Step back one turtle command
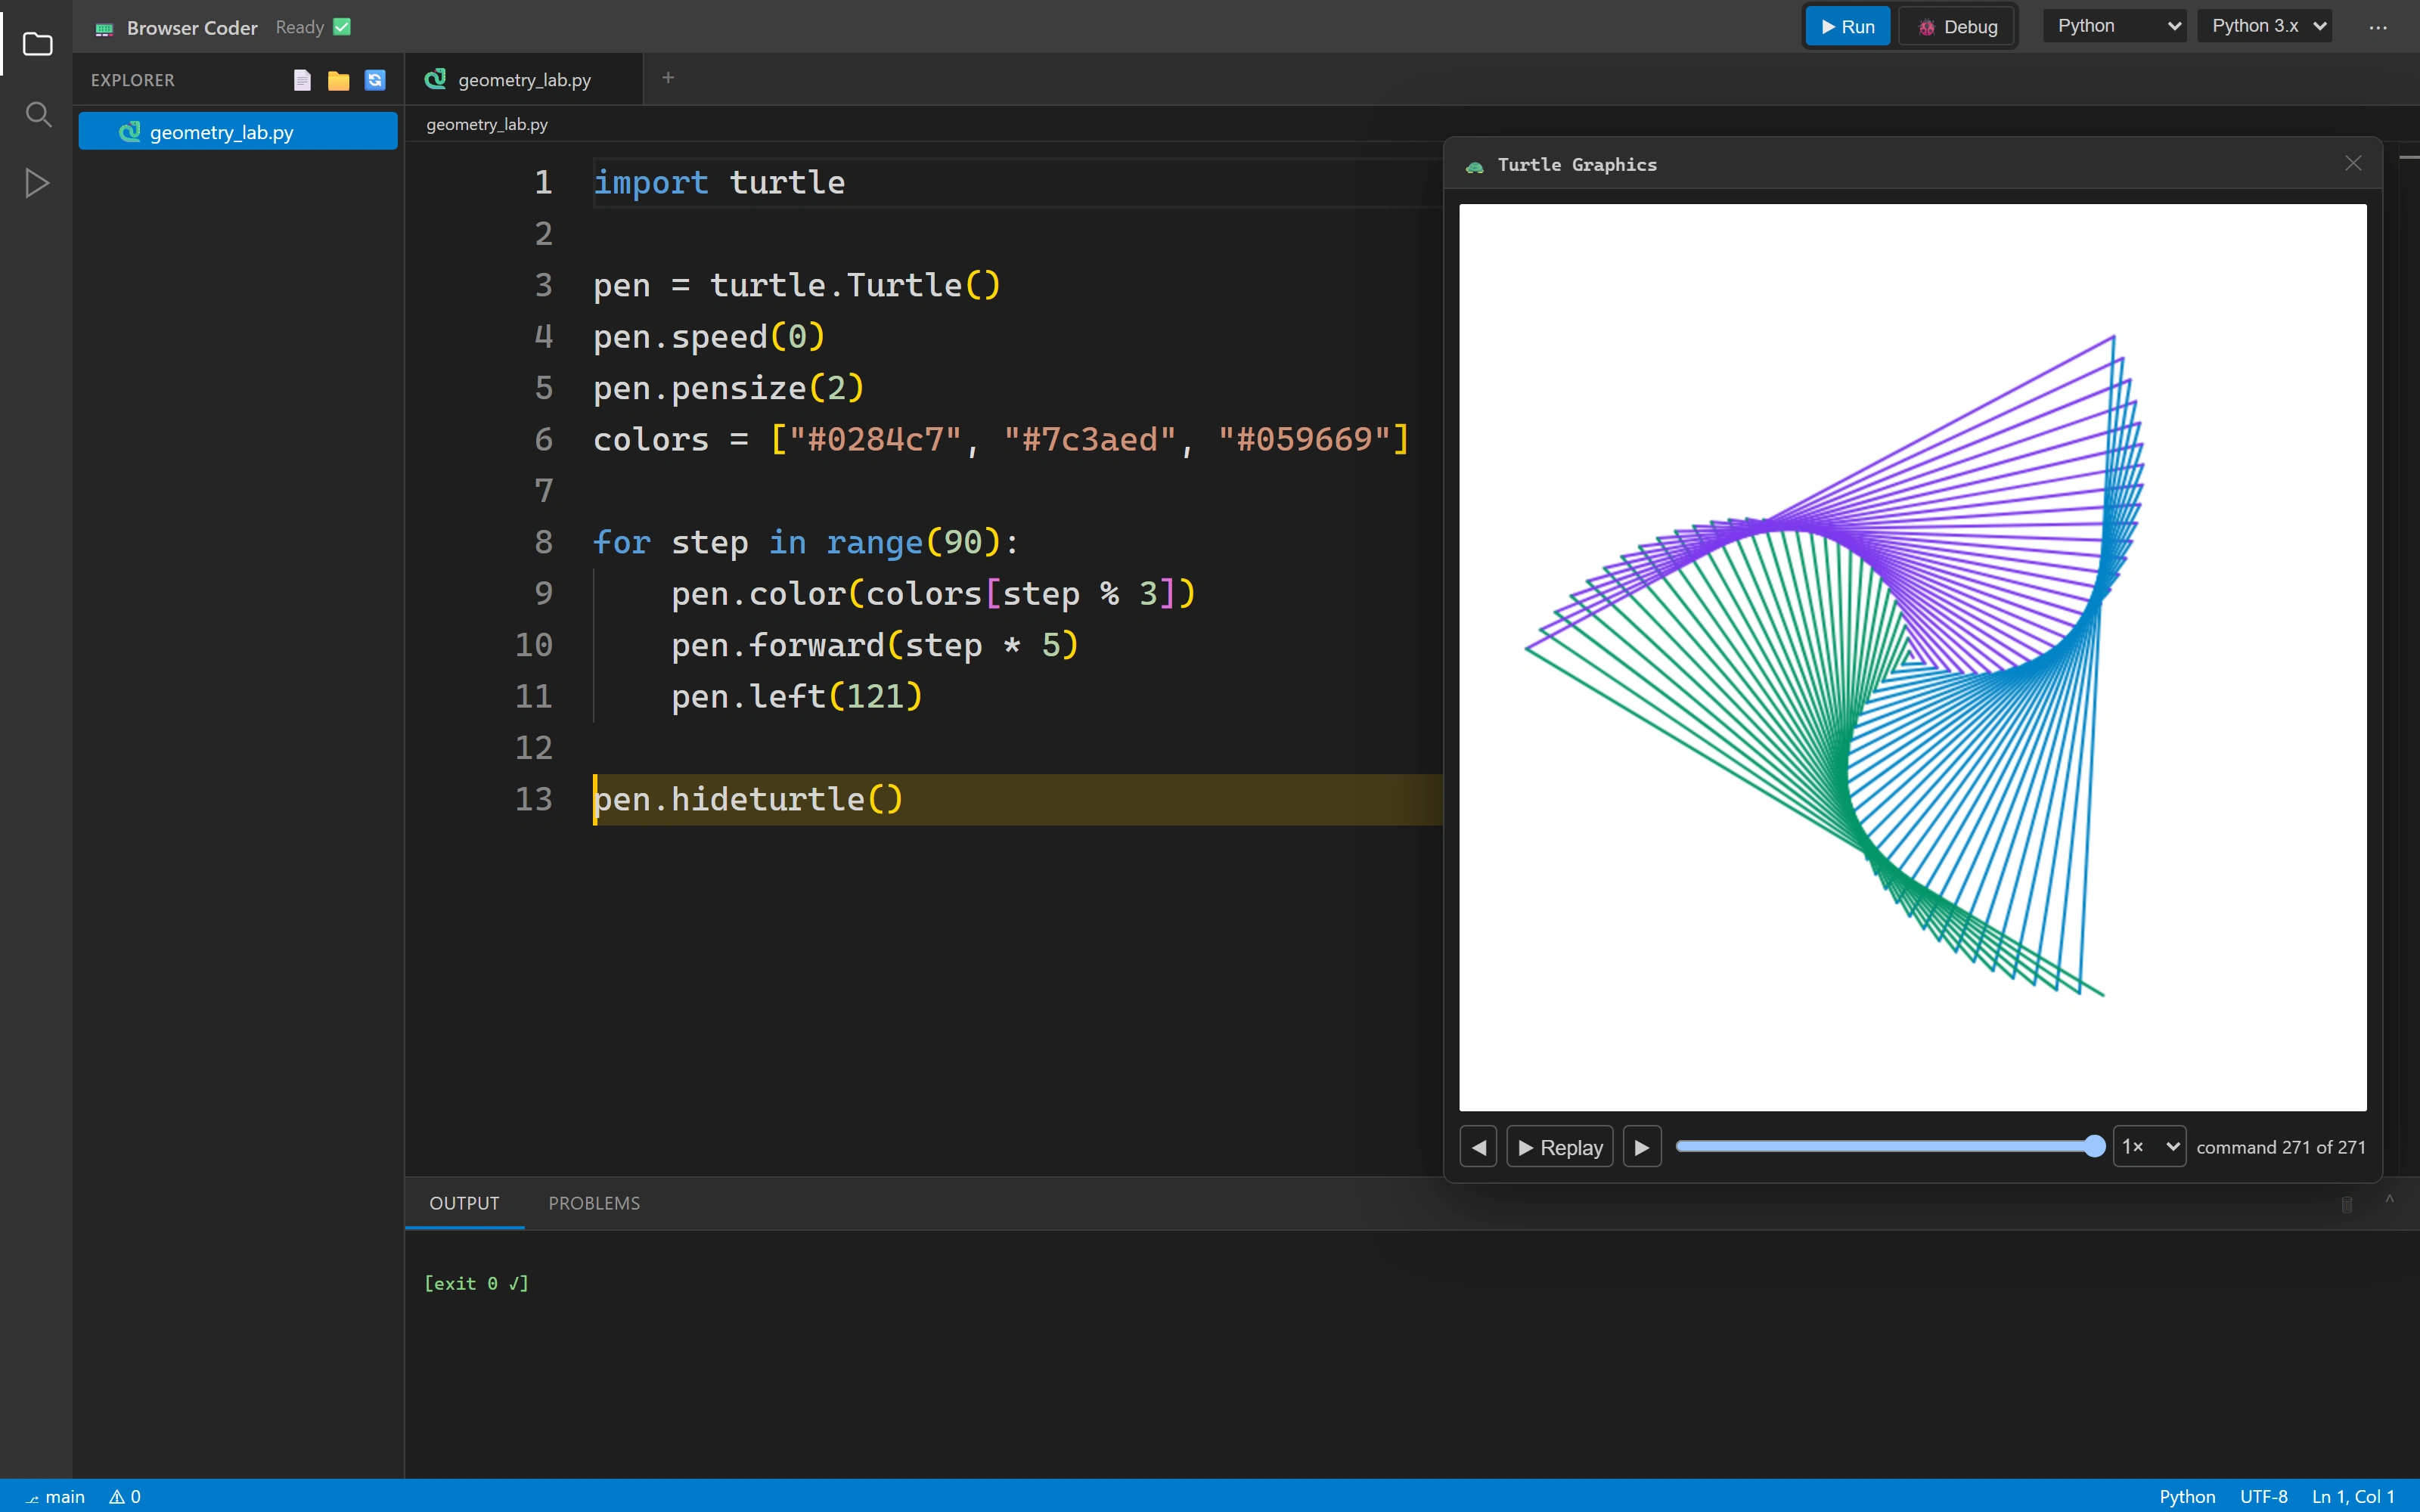The height and width of the screenshot is (1512, 2420). tap(1478, 1147)
